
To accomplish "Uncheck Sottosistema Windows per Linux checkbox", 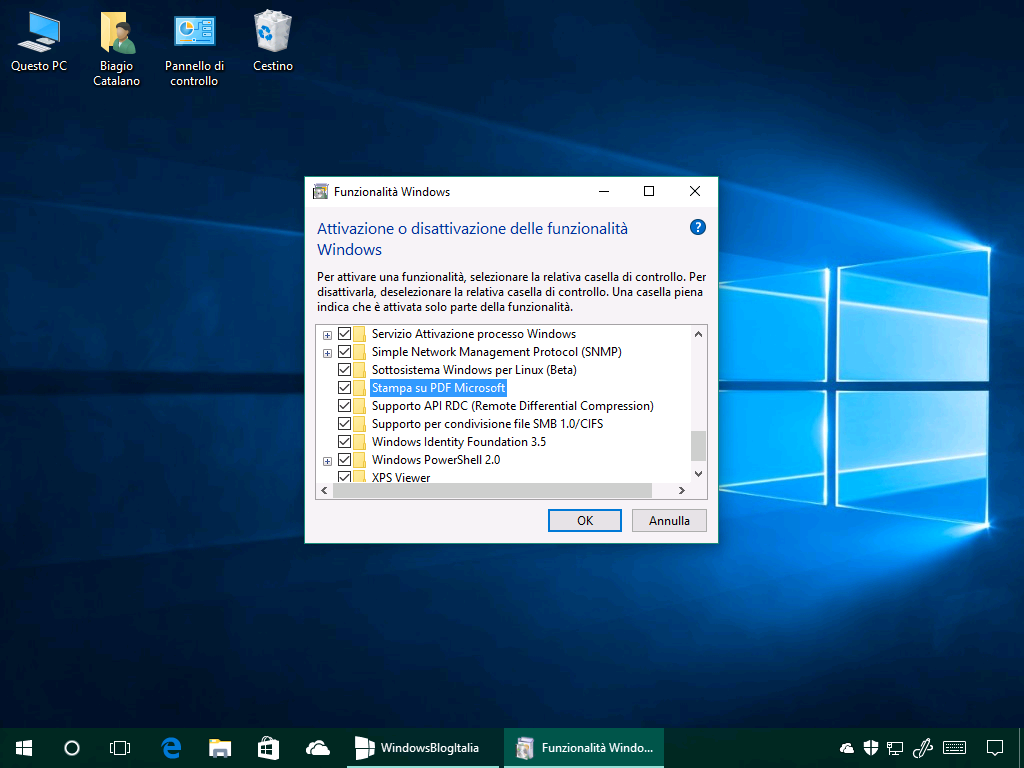I will click(344, 370).
